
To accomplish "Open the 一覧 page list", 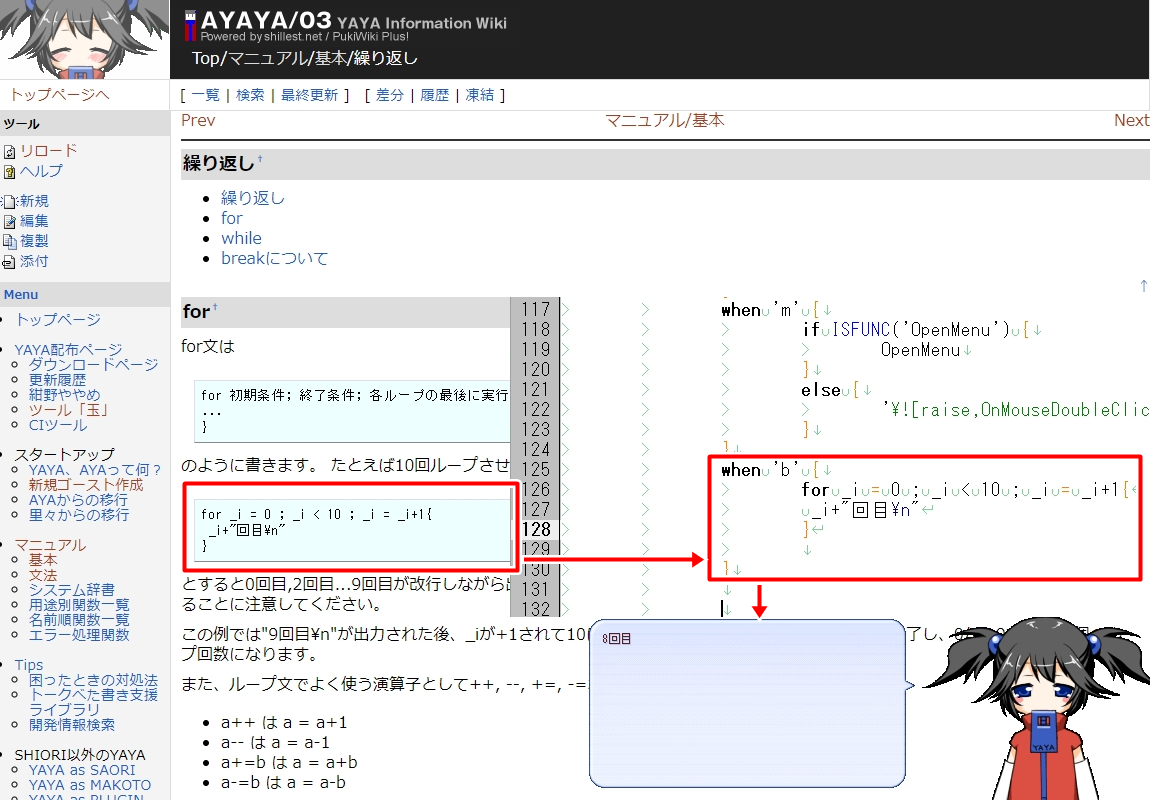I will point(205,95).
